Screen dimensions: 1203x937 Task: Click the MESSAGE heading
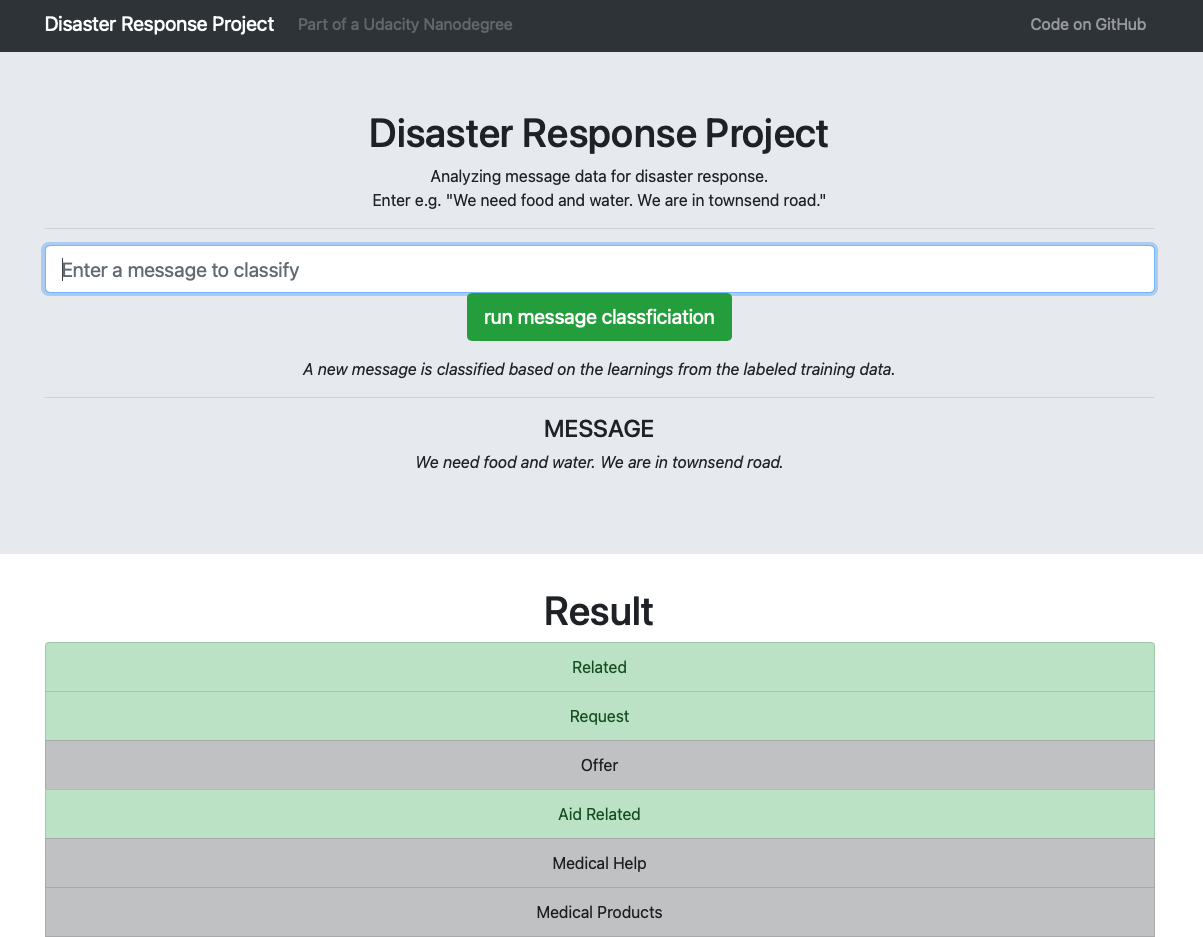pos(599,429)
